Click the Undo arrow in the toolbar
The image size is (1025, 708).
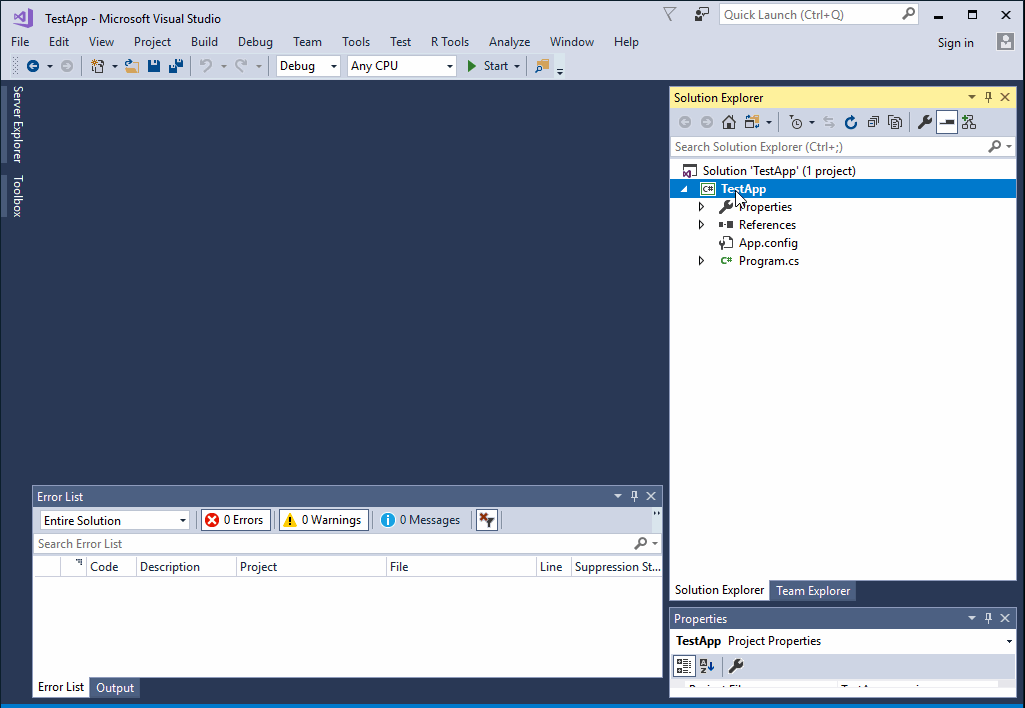click(206, 66)
